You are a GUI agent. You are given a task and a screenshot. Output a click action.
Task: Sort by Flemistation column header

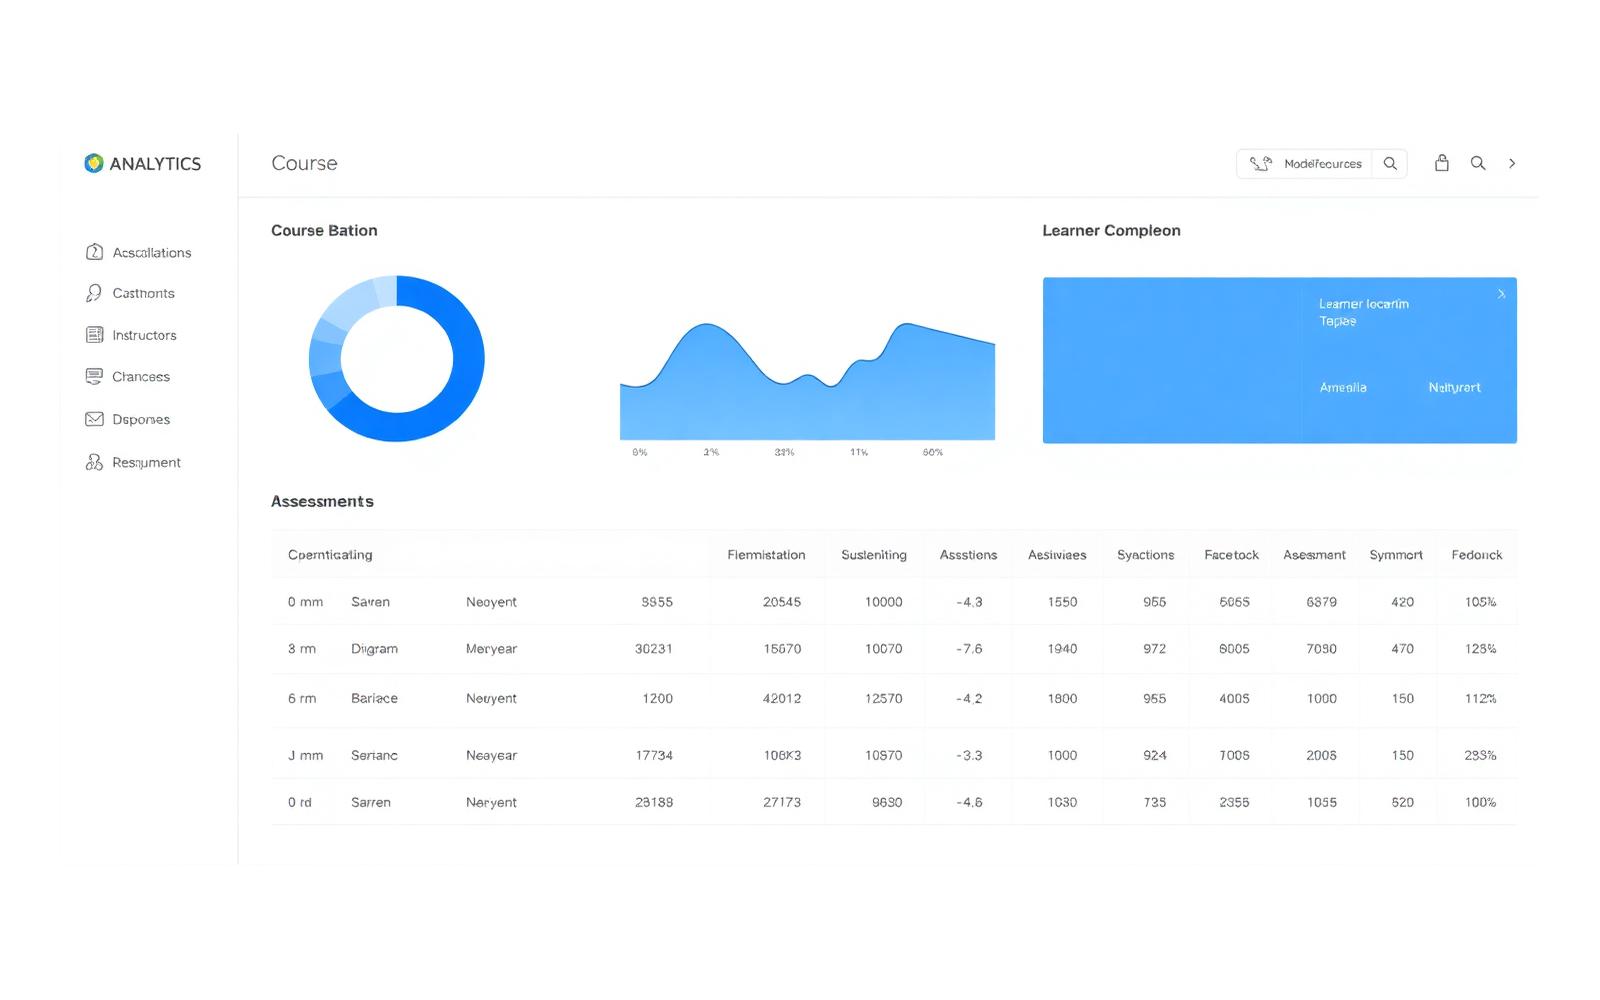pos(766,555)
